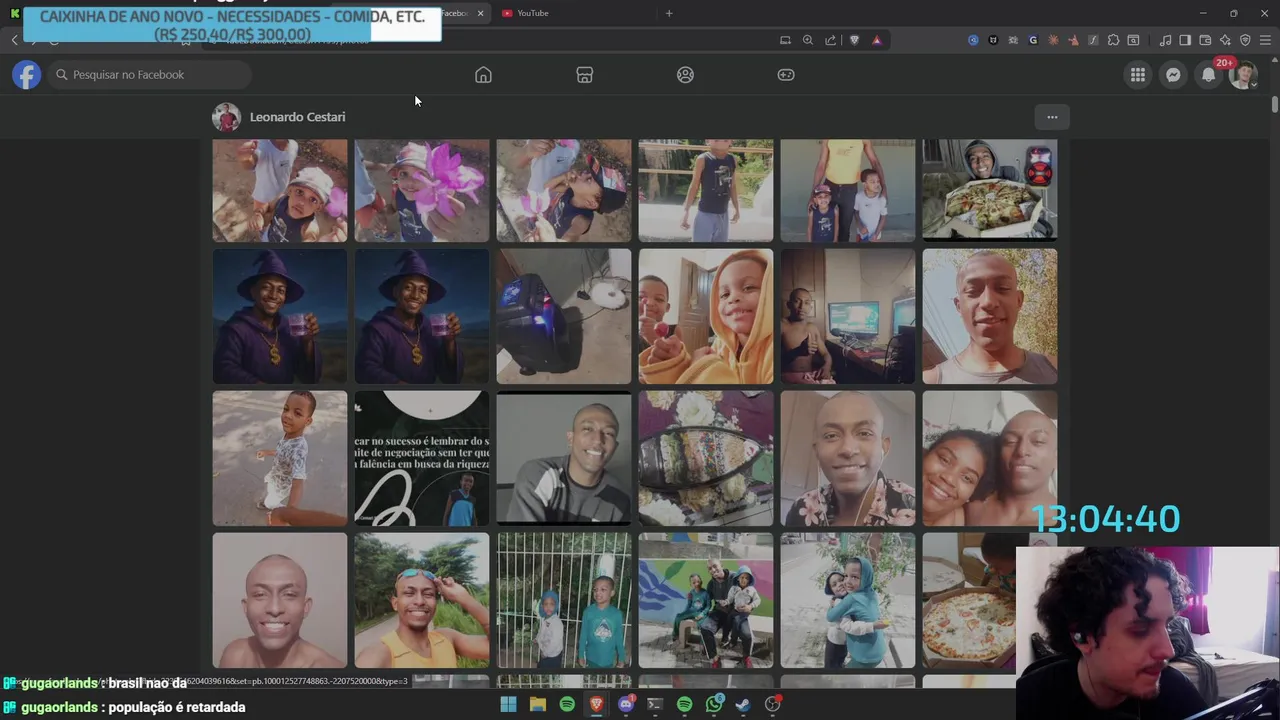Open OBS Studio taskbar icon
Image resolution: width=1280 pixels, height=720 pixels.
tap(772, 705)
